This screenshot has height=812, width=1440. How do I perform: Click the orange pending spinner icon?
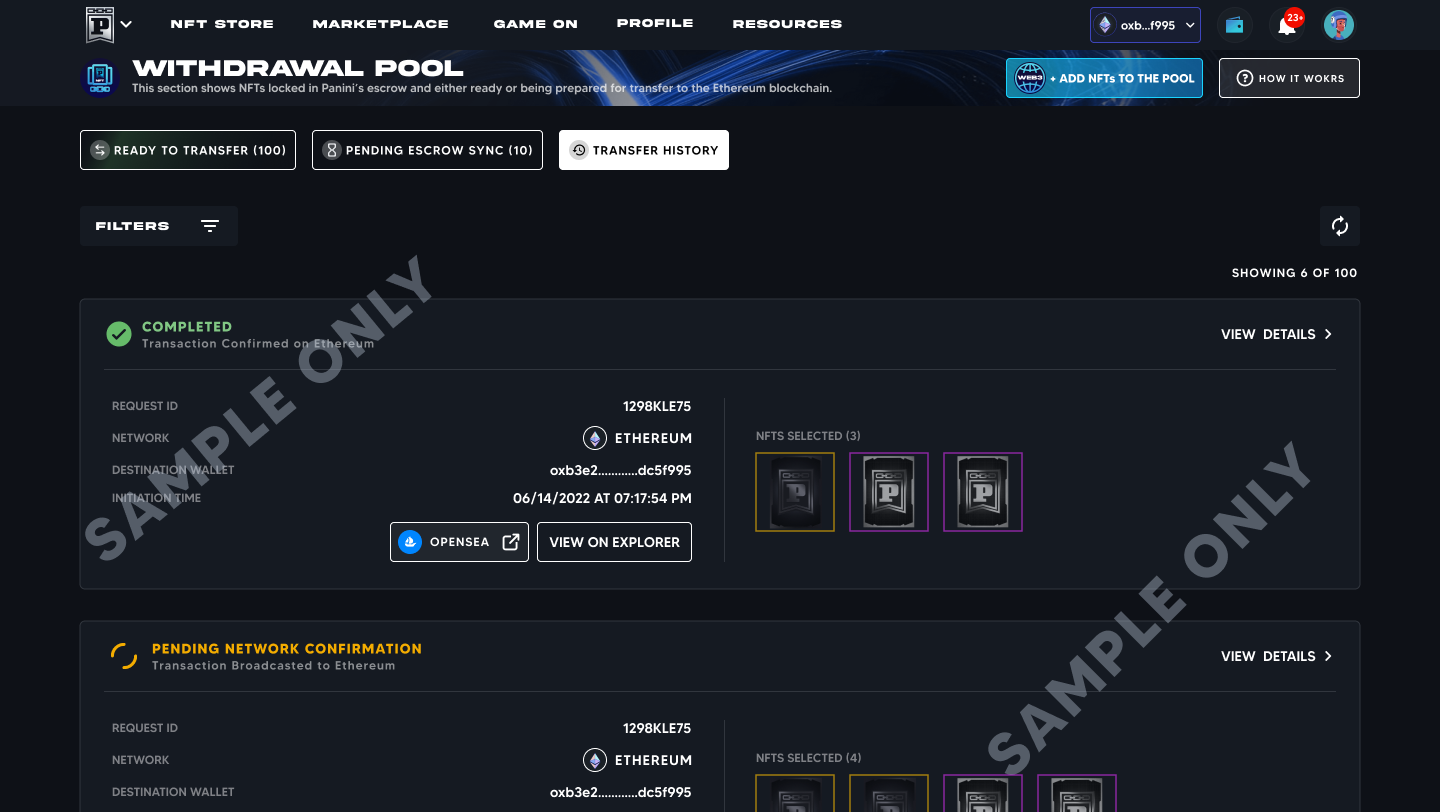point(124,656)
